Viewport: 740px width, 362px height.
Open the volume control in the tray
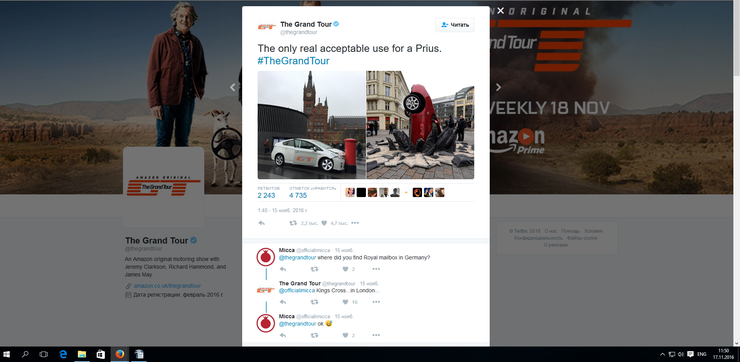point(681,354)
